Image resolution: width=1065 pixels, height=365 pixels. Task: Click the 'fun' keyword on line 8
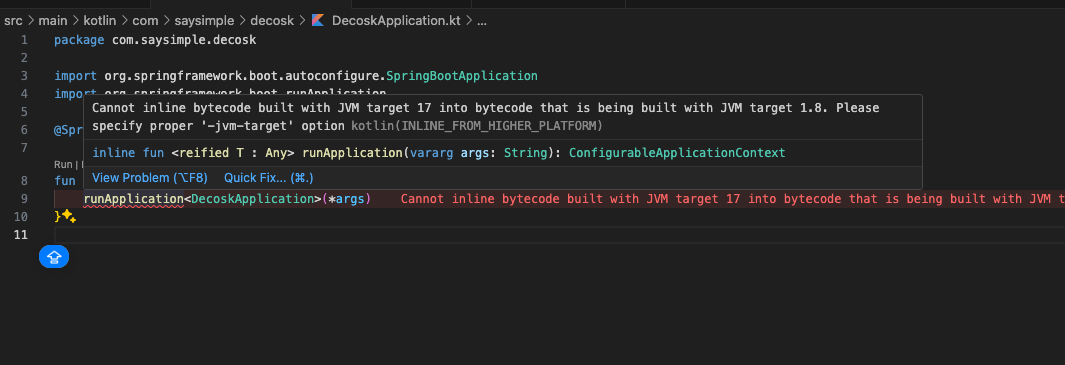point(65,181)
